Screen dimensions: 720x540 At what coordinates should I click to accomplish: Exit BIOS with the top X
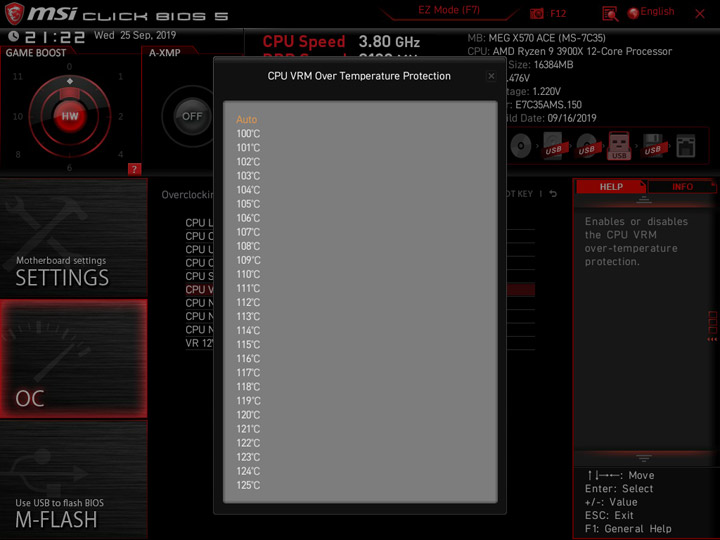pyautogui.click(x=700, y=14)
